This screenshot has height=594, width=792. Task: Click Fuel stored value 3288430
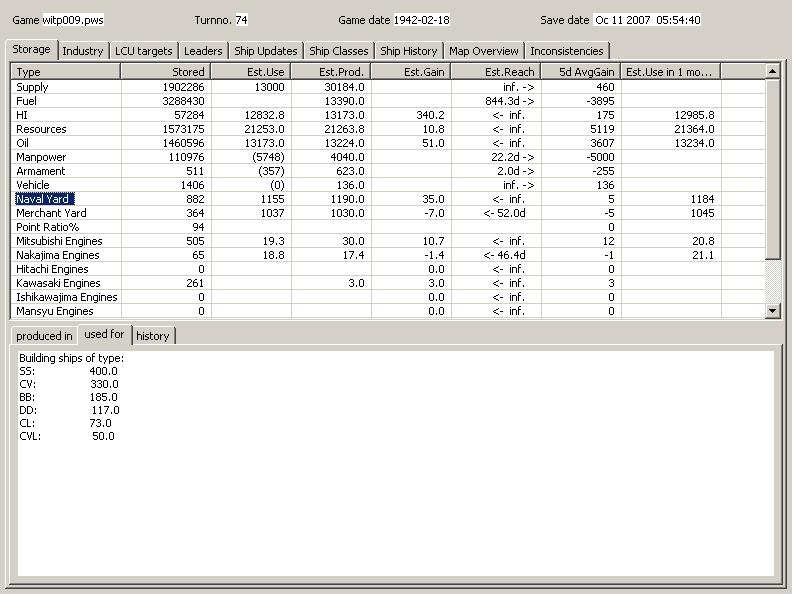click(183, 101)
